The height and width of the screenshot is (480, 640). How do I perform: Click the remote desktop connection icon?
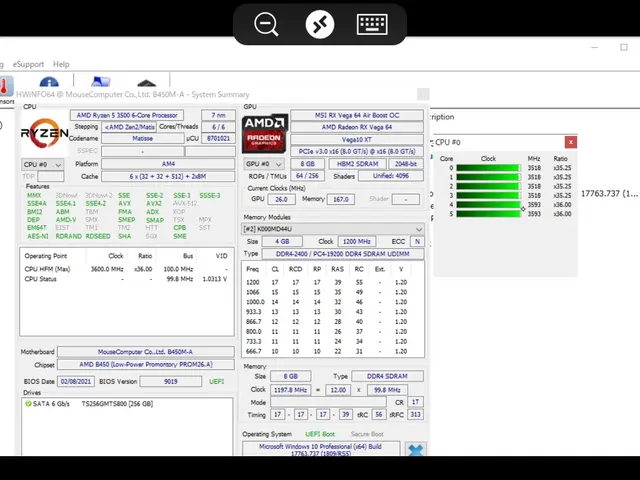319,24
